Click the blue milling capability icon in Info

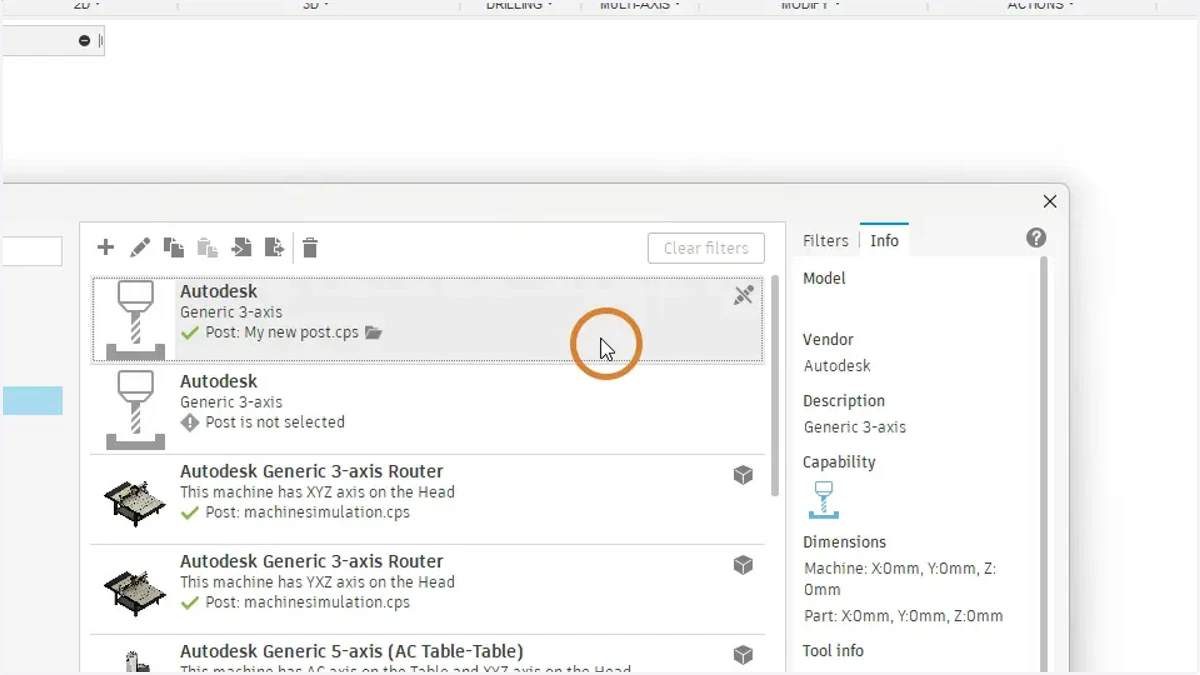(x=824, y=500)
